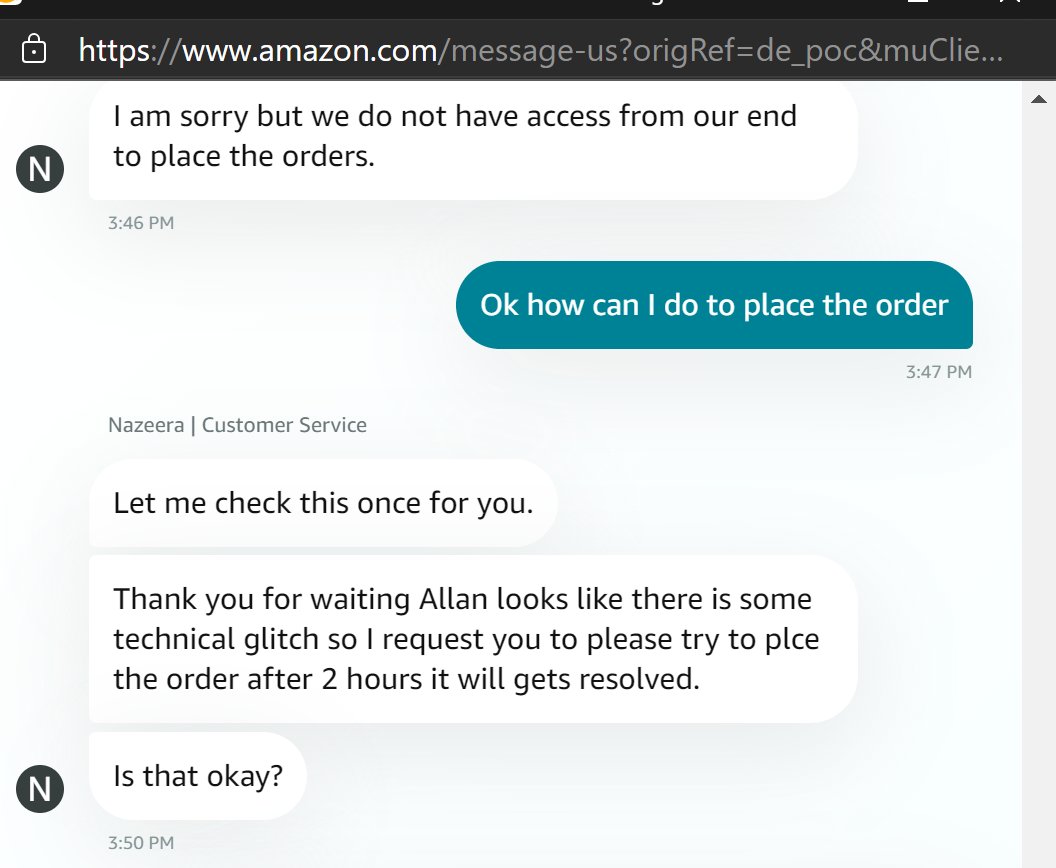Click the 3:46 PM timestamp
The width and height of the screenshot is (1056, 868).
(x=141, y=223)
